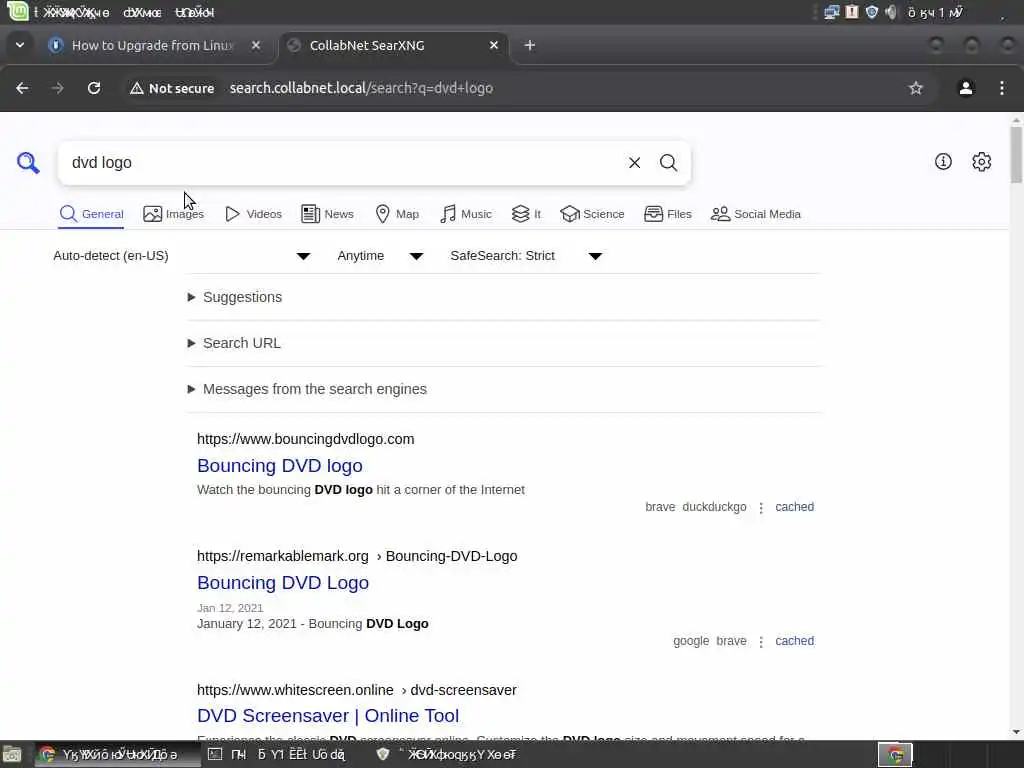Click the whitescreen.online URL text
Image resolution: width=1024 pixels, height=768 pixels.
tap(357, 690)
